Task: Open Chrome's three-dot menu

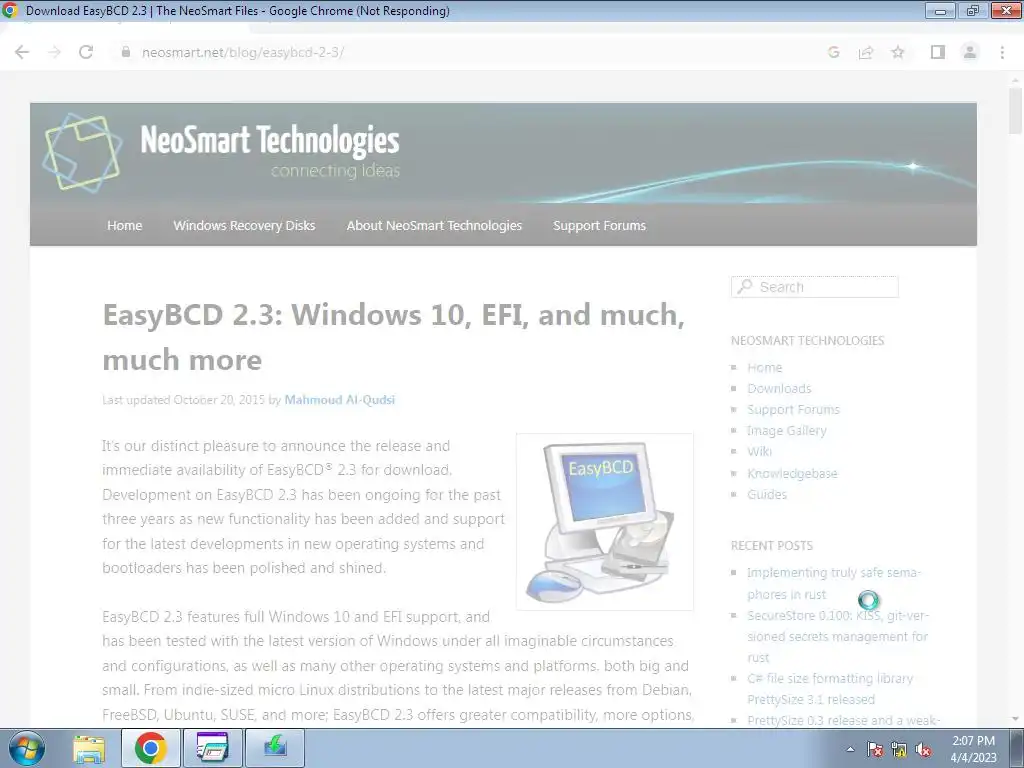Action: [1002, 52]
